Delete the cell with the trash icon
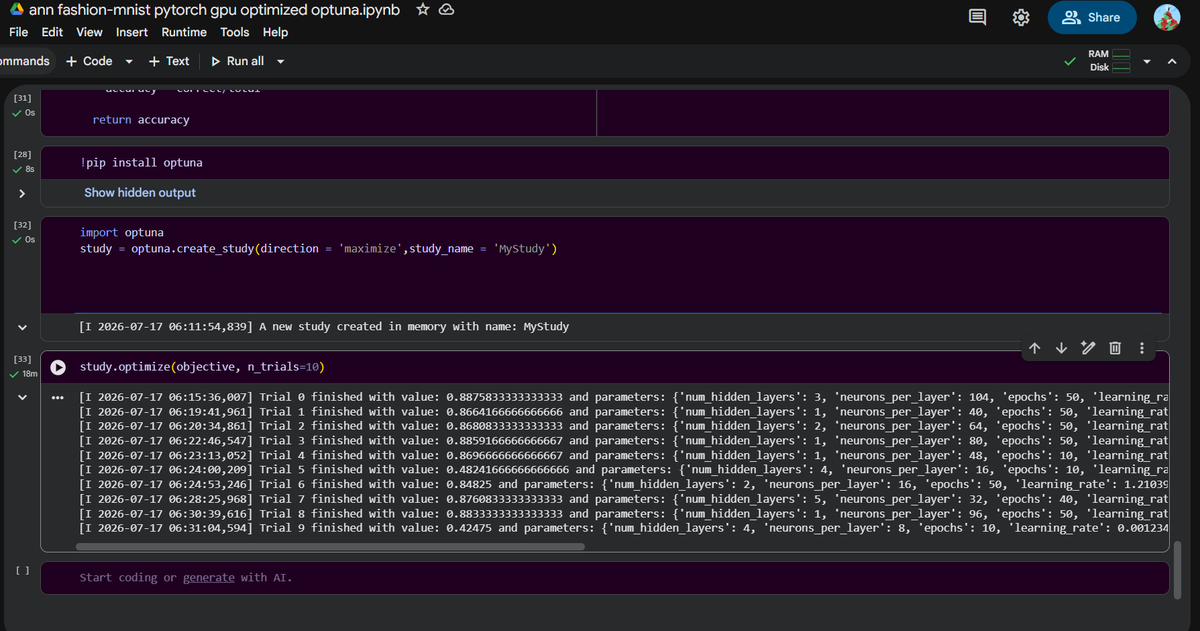The width and height of the screenshot is (1200, 631). click(1115, 348)
